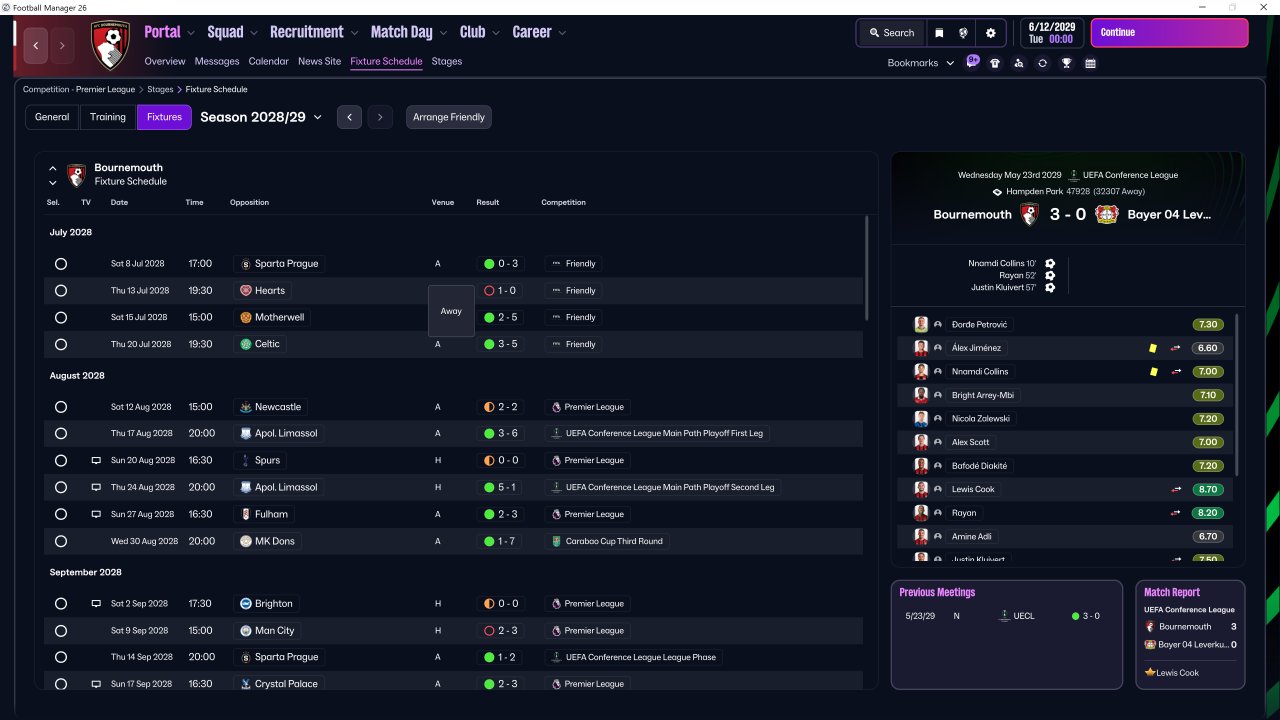Select the Fulham fixture radio button

click(61, 514)
